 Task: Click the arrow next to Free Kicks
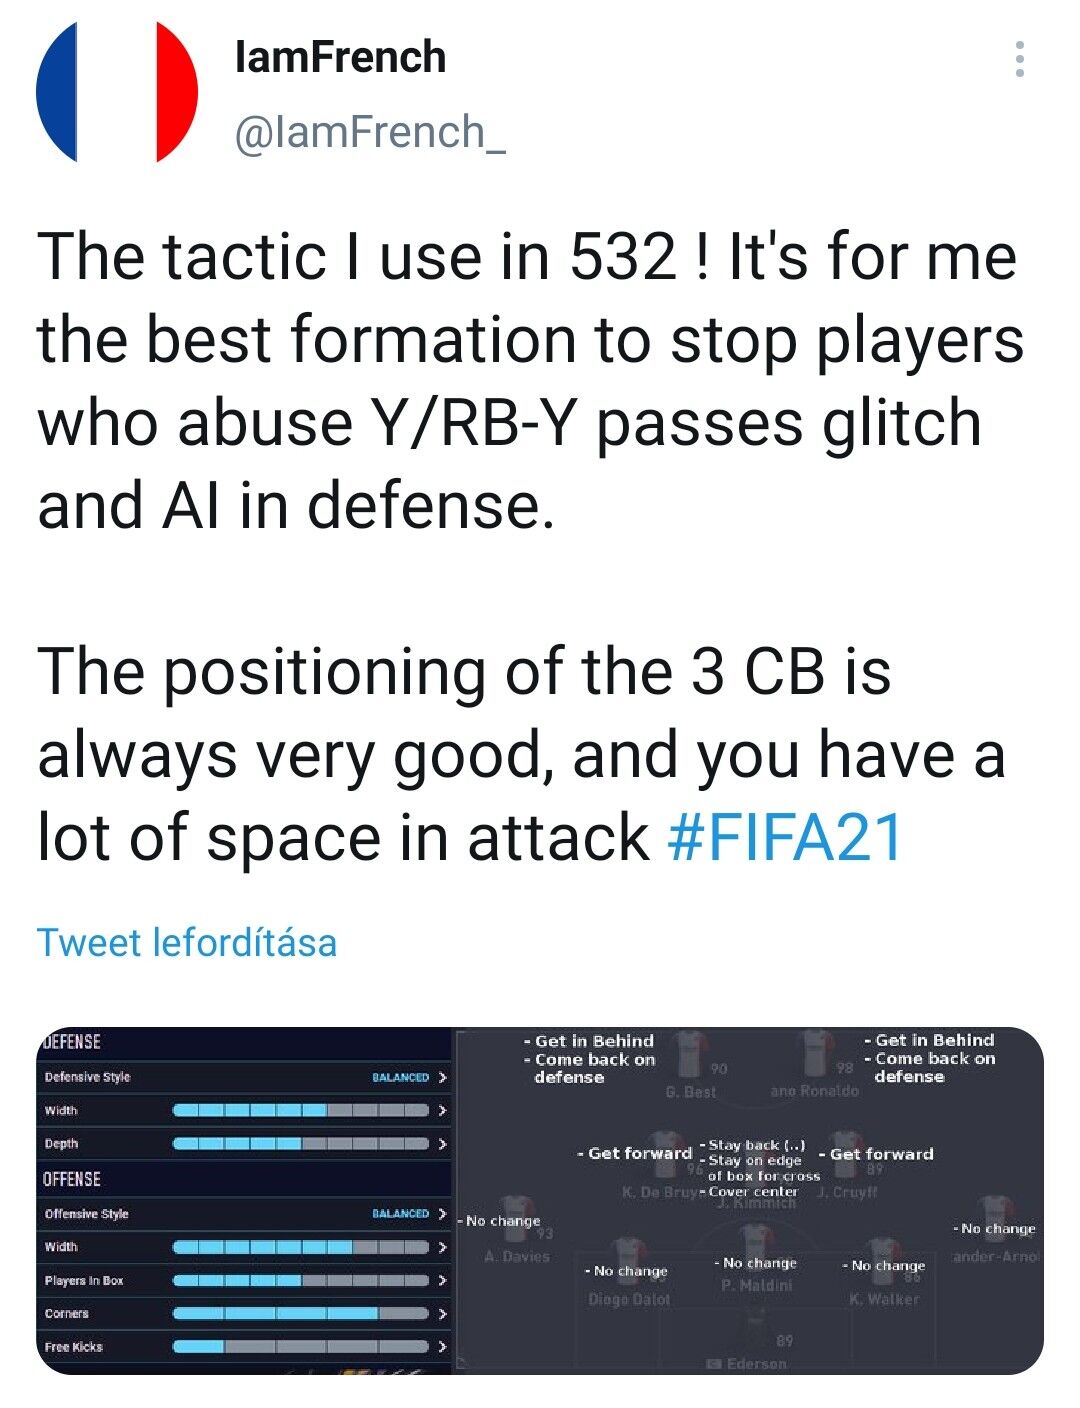[442, 1346]
